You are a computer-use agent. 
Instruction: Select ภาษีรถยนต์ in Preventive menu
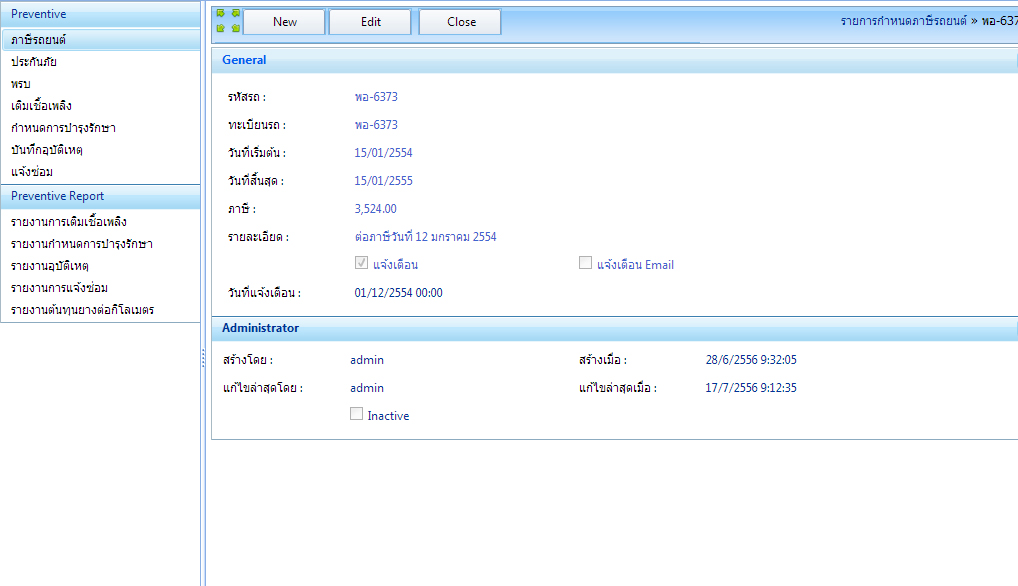pyautogui.click(x=100, y=40)
